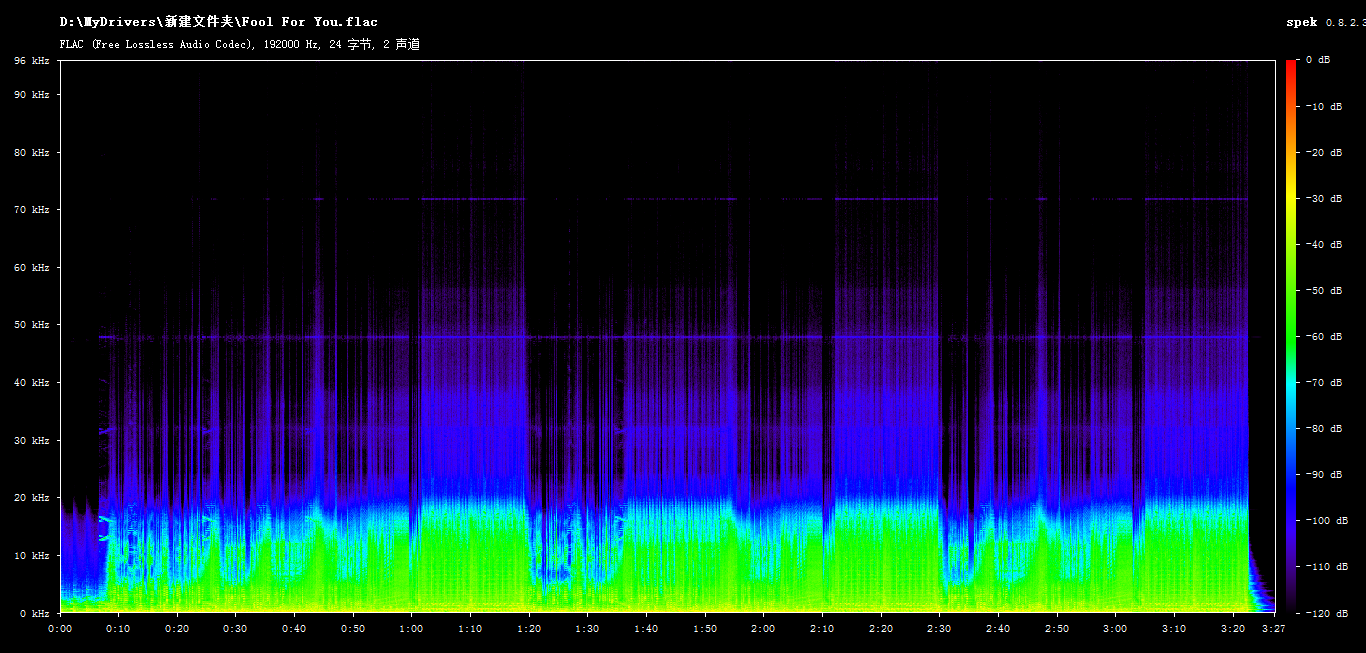Click the -70 dB scale label
The width and height of the screenshot is (1366, 653).
tap(1322, 383)
